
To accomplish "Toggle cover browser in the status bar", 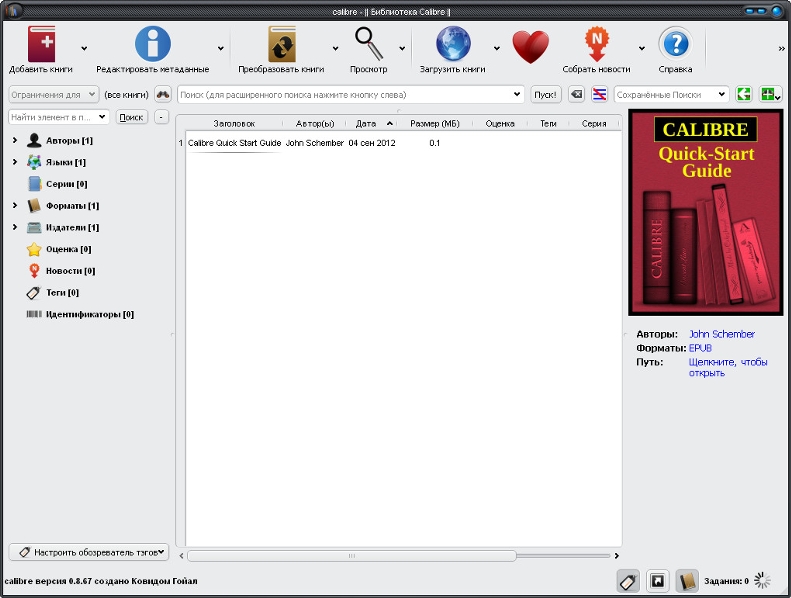I will pos(657,581).
